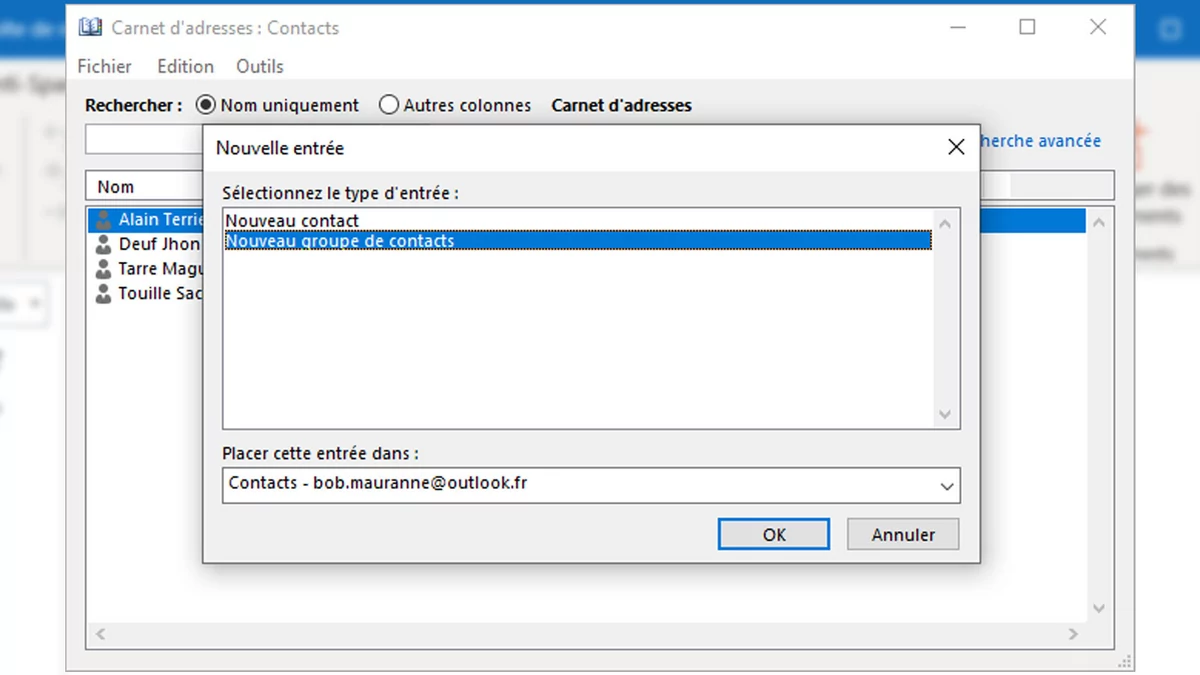The height and width of the screenshot is (675, 1200).
Task: Select Nouveau groupe de contacts entry
Action: [x=340, y=241]
